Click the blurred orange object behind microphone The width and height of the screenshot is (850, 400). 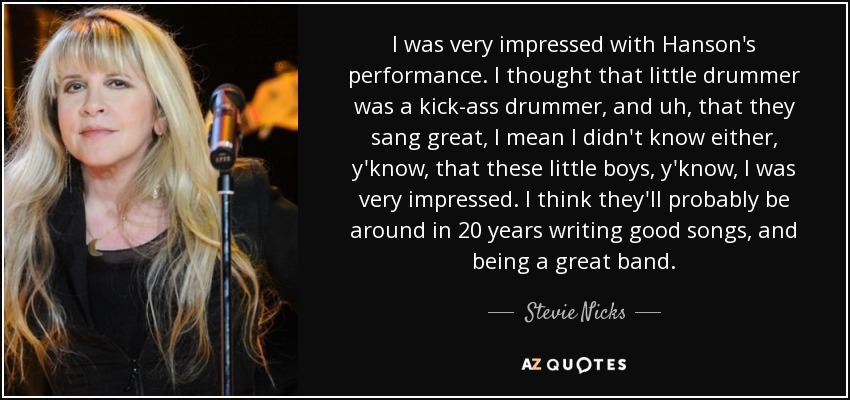coord(272,101)
